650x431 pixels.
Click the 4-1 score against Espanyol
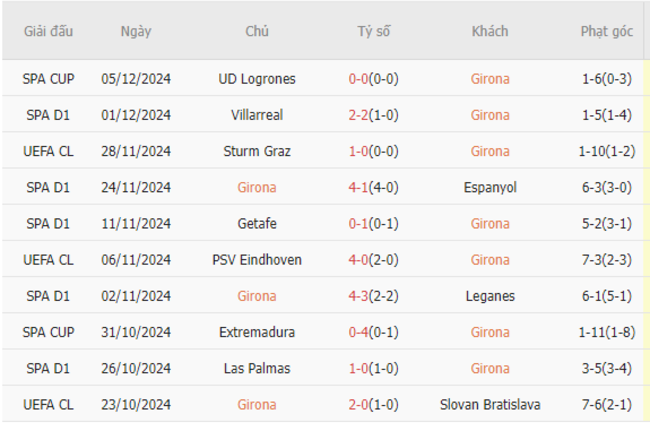(x=358, y=187)
